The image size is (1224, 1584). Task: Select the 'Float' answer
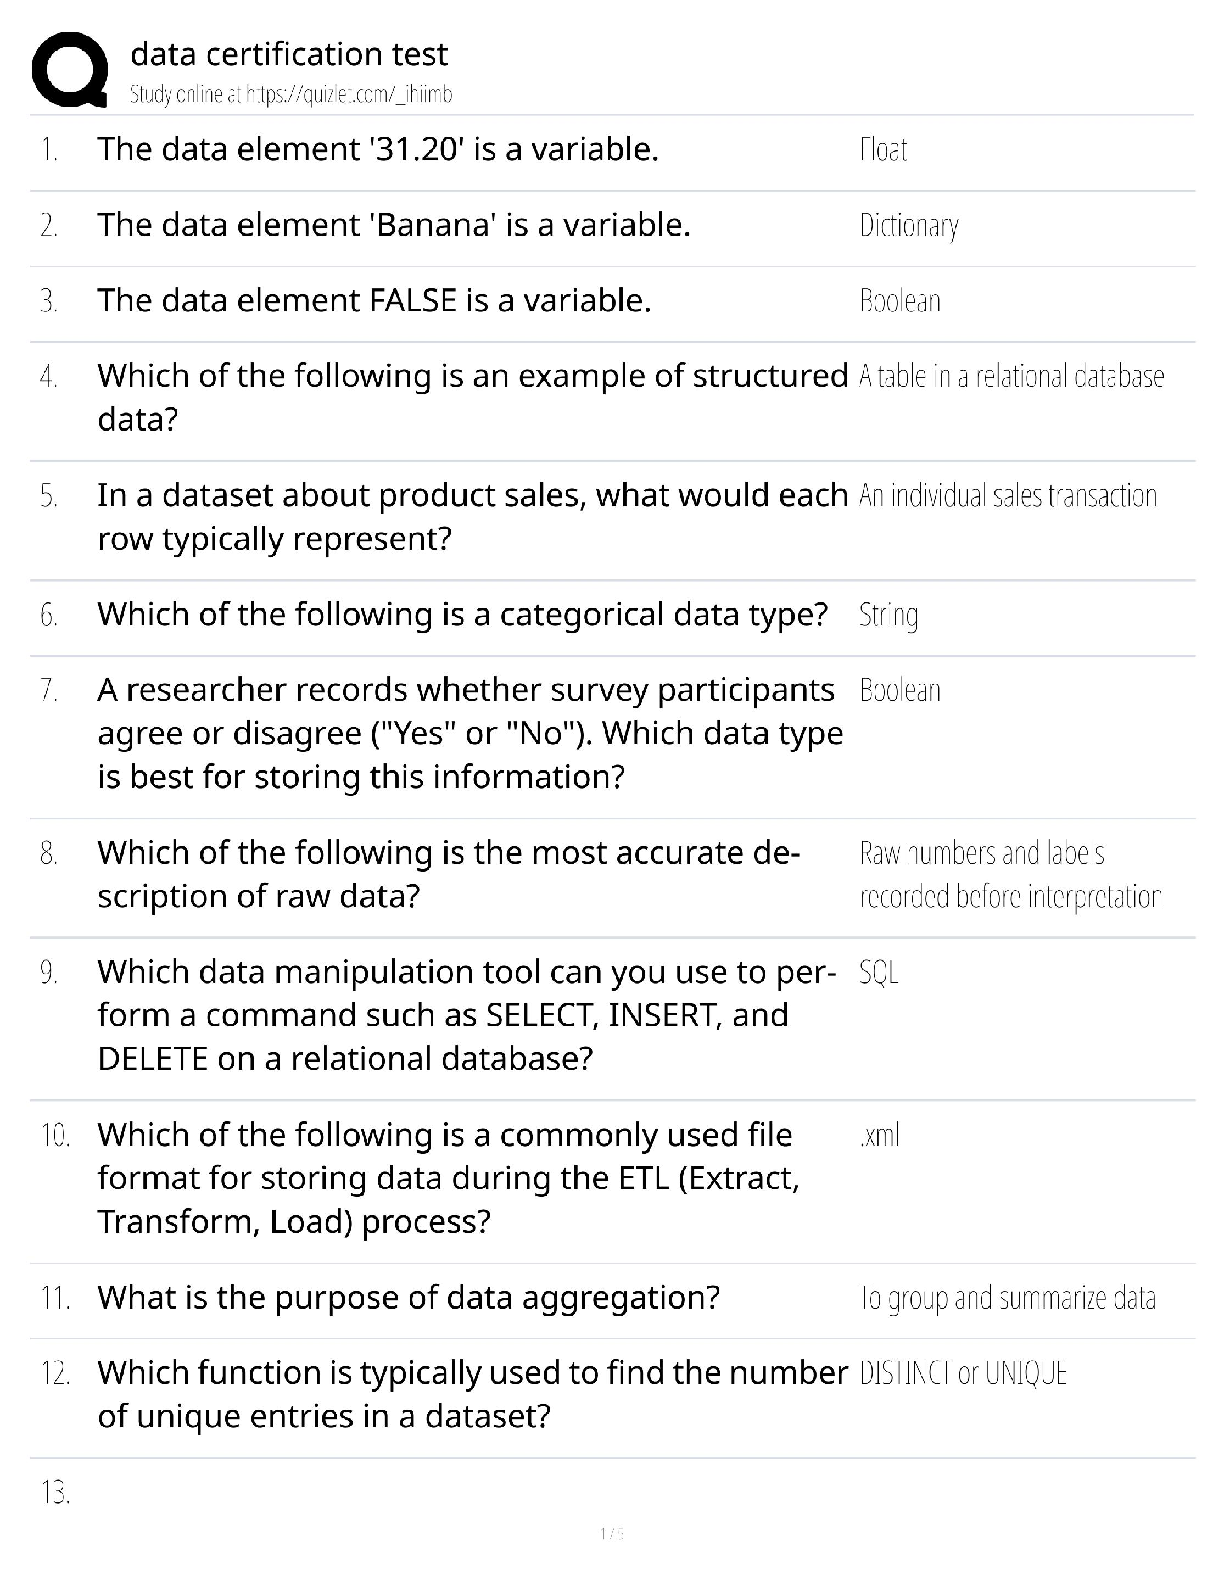pos(884,150)
